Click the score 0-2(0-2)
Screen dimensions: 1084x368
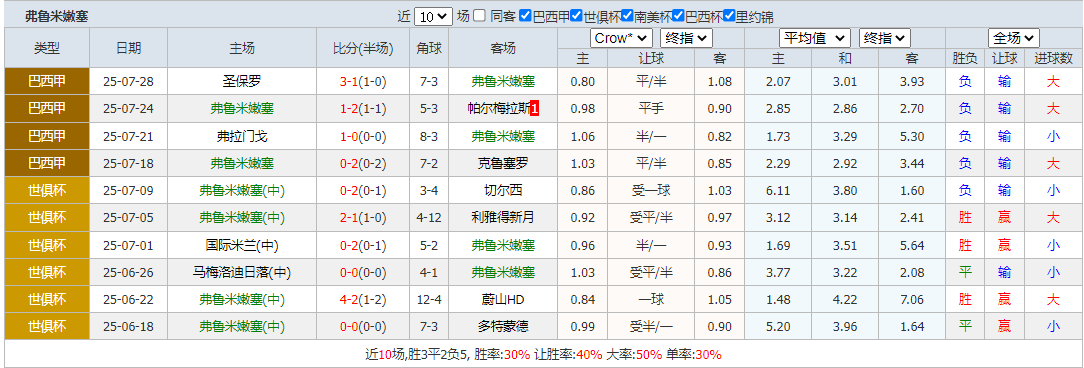click(363, 164)
